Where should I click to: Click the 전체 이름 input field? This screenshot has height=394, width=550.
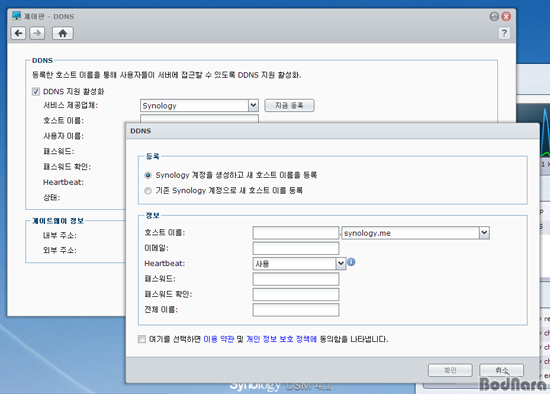click(x=296, y=310)
